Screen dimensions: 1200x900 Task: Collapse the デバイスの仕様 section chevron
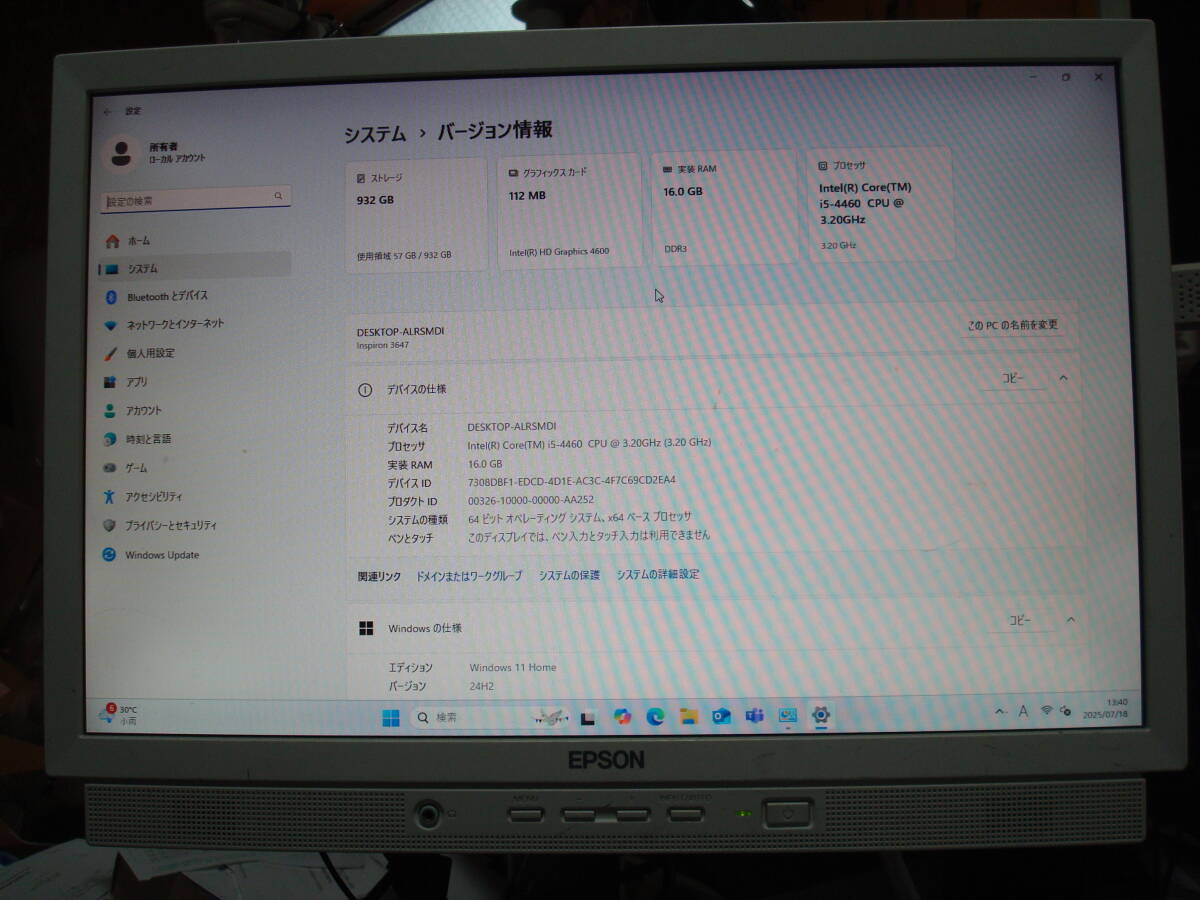point(1063,378)
